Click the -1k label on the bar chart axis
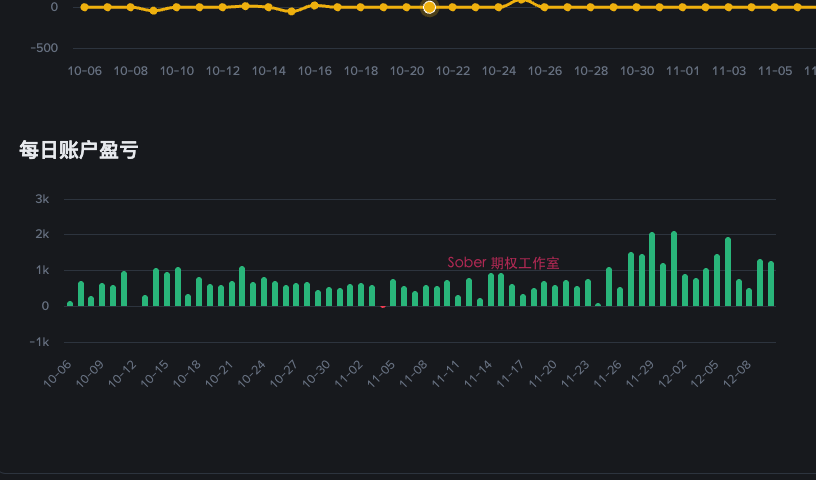The height and width of the screenshot is (480, 816). (x=39, y=342)
